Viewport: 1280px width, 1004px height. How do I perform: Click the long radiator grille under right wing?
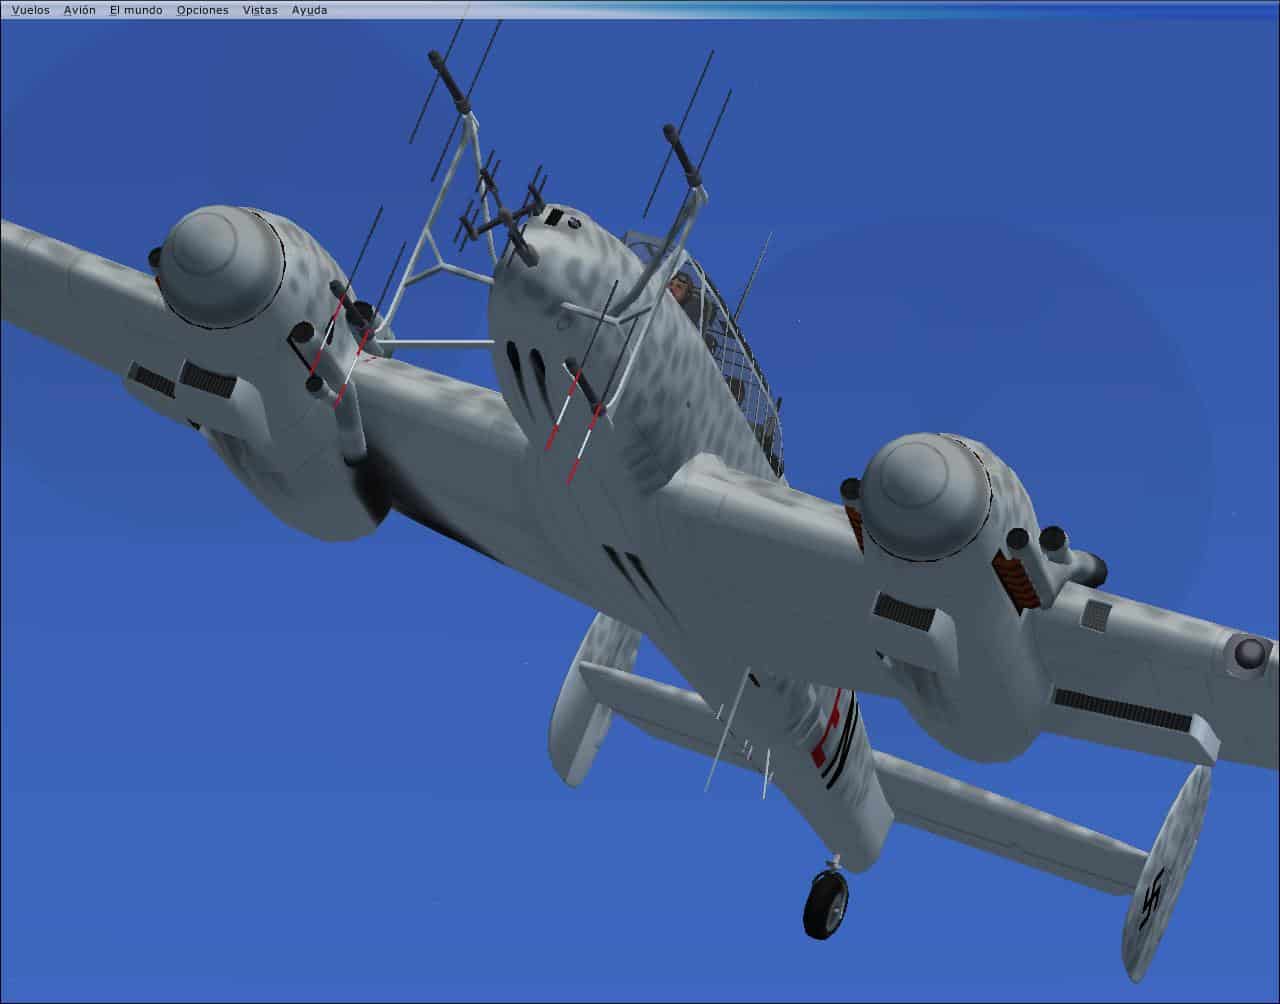1122,709
